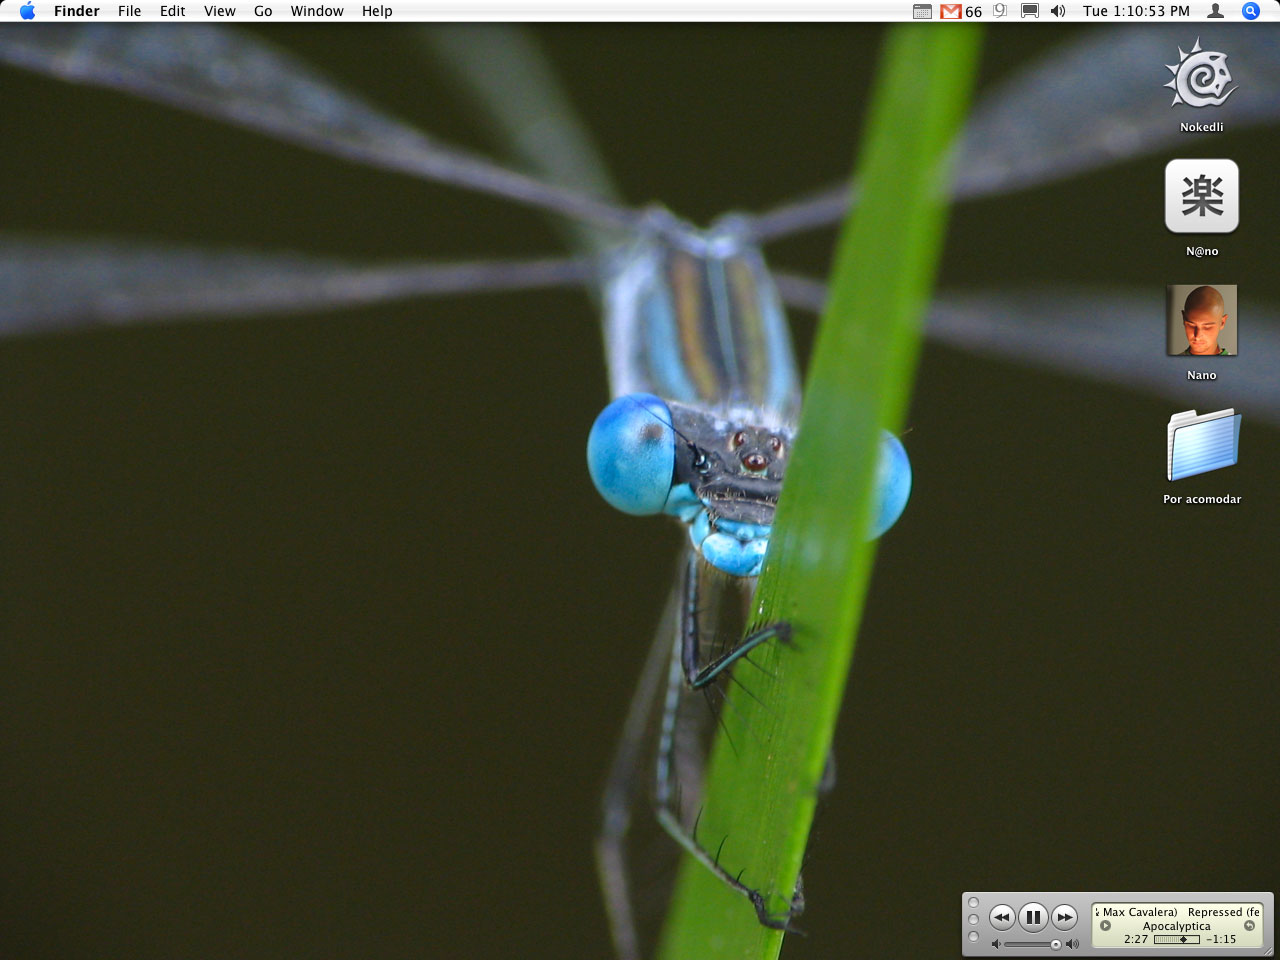Open the Go menu
The image size is (1280, 960).
pyautogui.click(x=263, y=11)
